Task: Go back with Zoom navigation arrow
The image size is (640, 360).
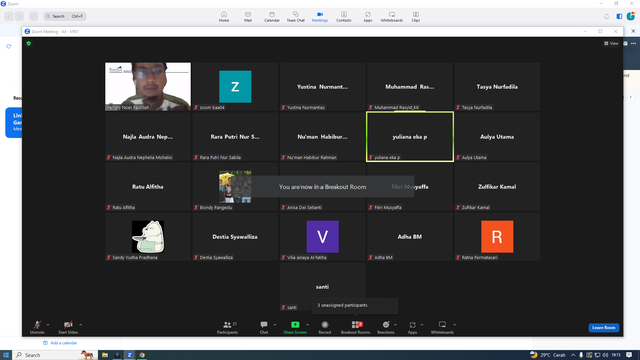Action: click(9, 16)
